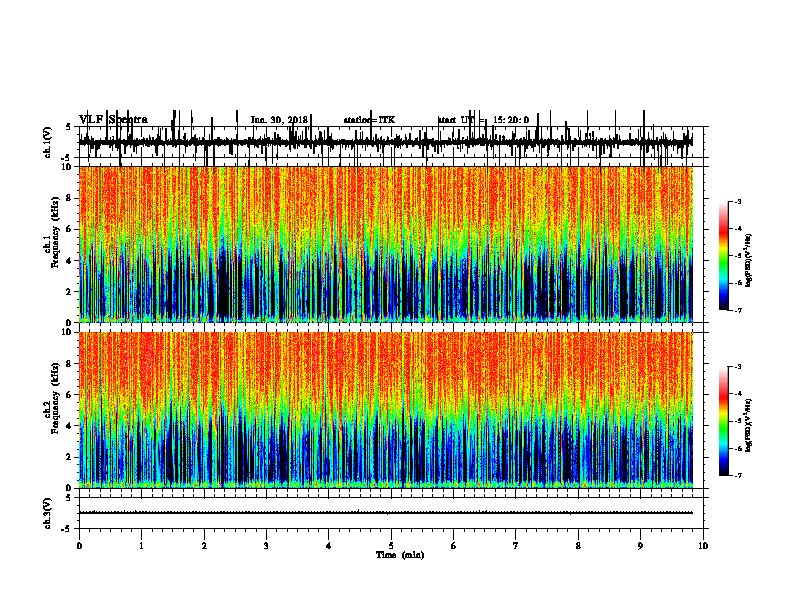This screenshot has width=792, height=612.
Task: Click the "2" kHz tick on ch.2 frequency axis
Action: coord(69,457)
